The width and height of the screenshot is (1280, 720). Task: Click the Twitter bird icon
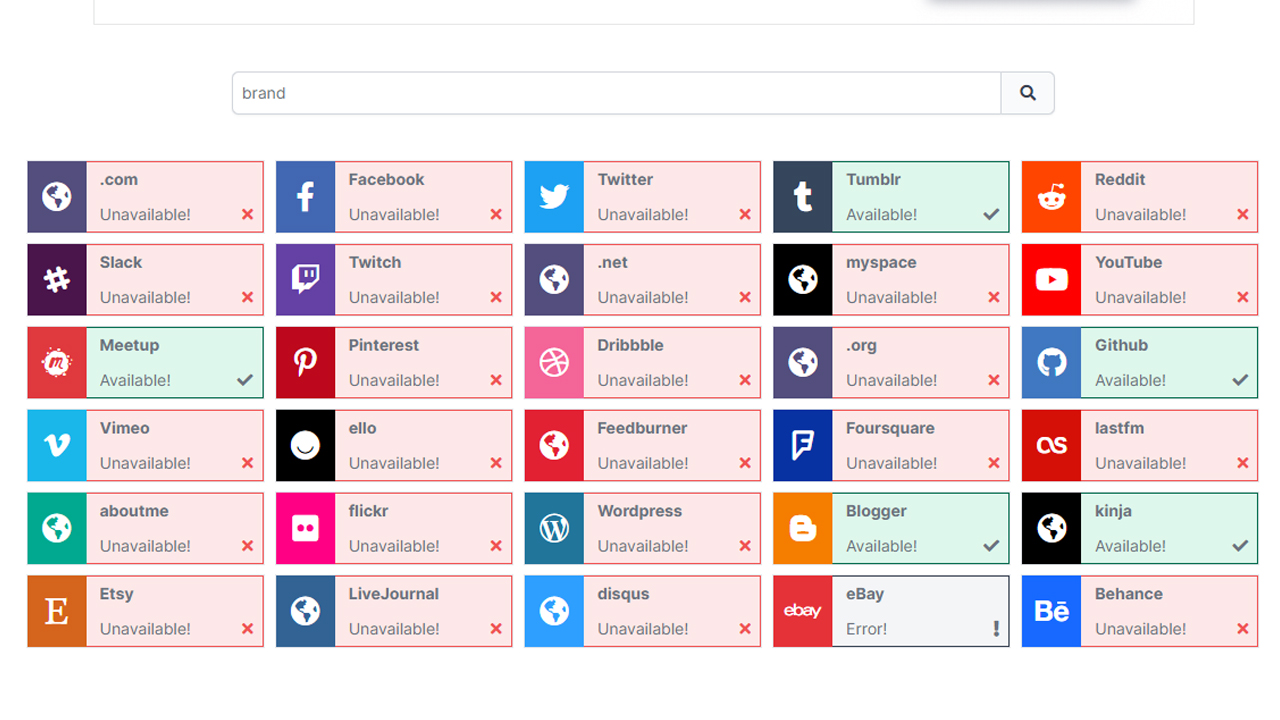(x=554, y=197)
